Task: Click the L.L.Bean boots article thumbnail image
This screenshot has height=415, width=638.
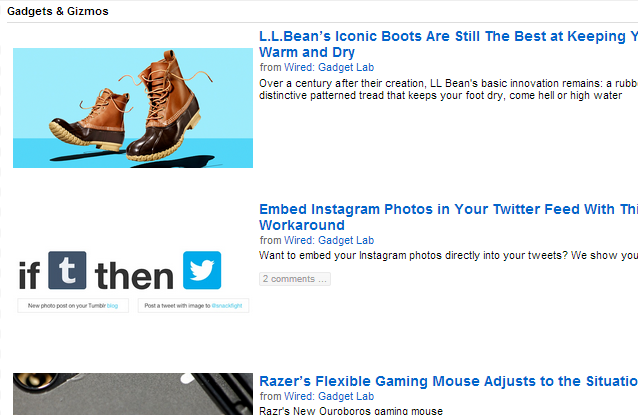Action: [x=133, y=108]
